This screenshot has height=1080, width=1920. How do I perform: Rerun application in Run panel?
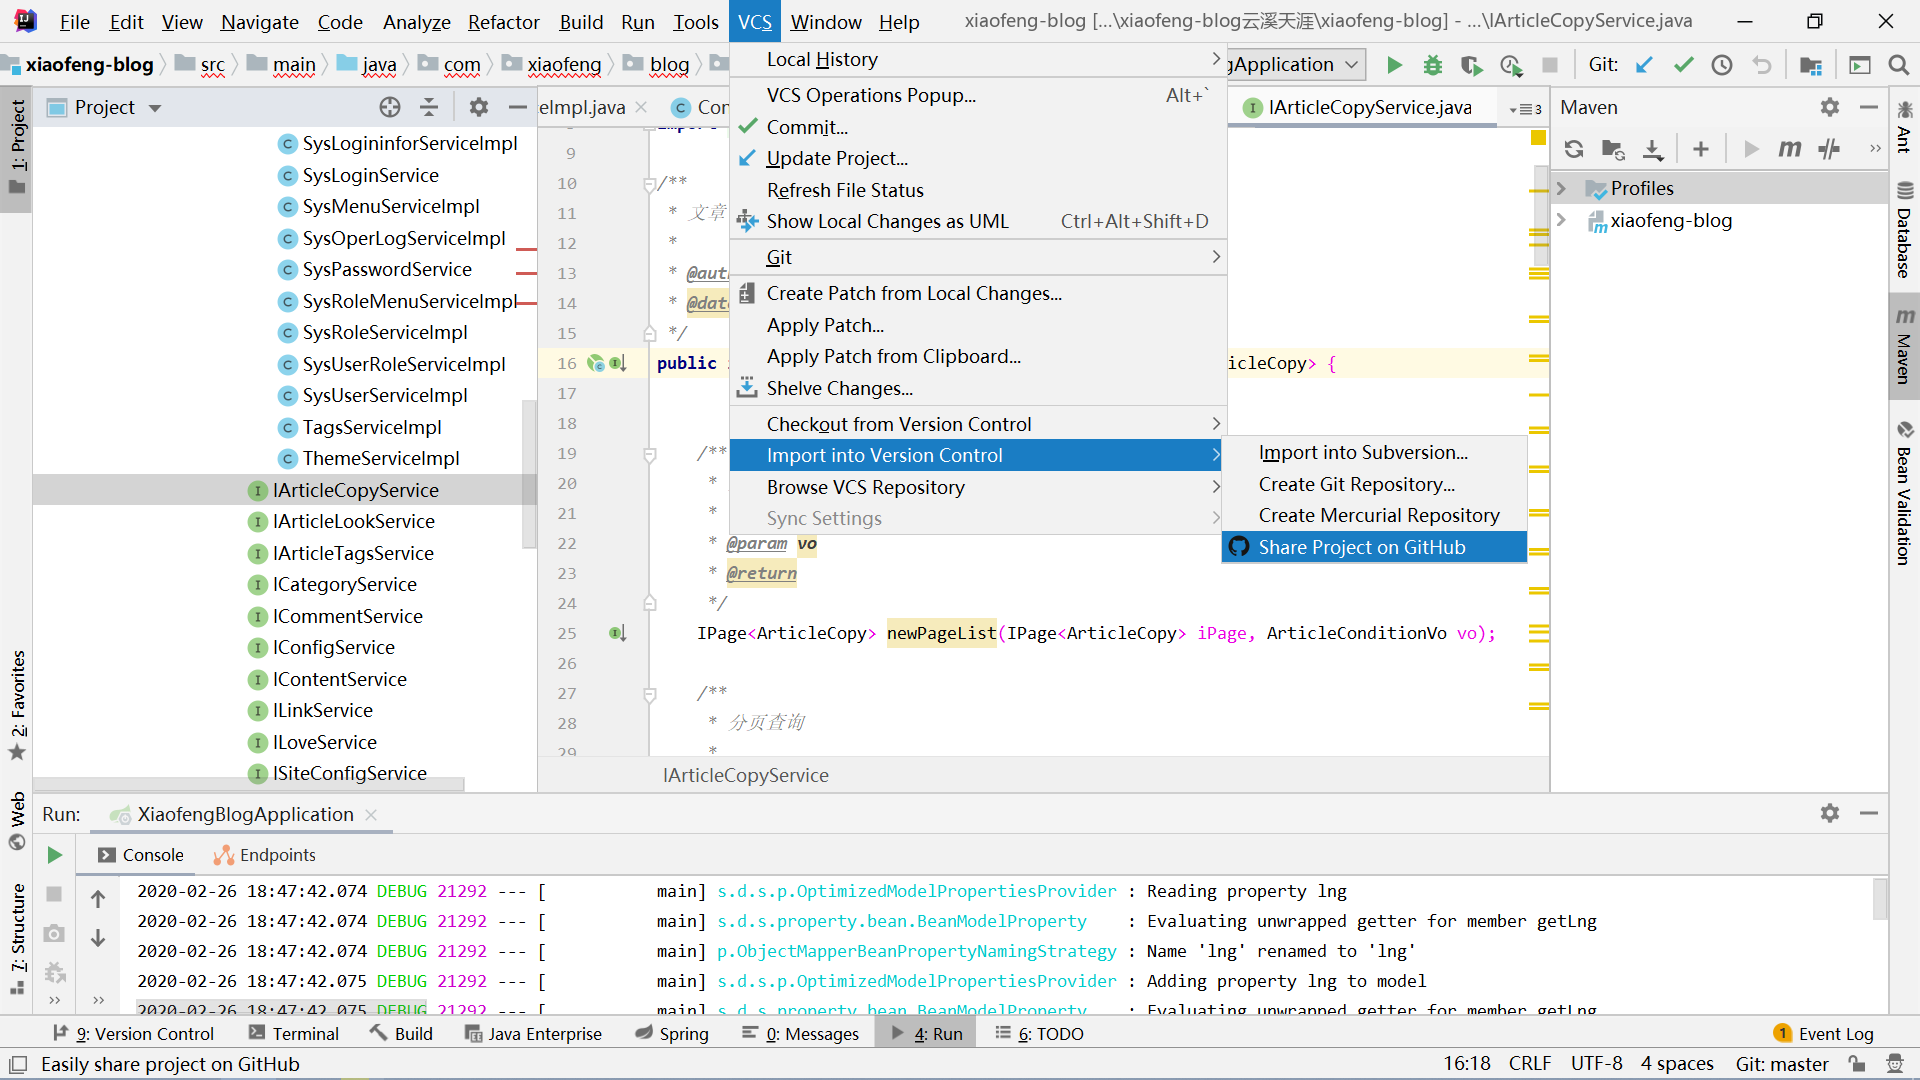pos(55,855)
